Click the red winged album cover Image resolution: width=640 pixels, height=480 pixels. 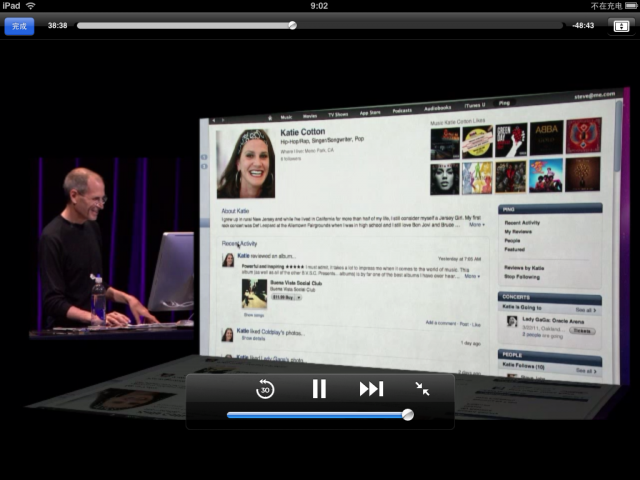tap(584, 136)
